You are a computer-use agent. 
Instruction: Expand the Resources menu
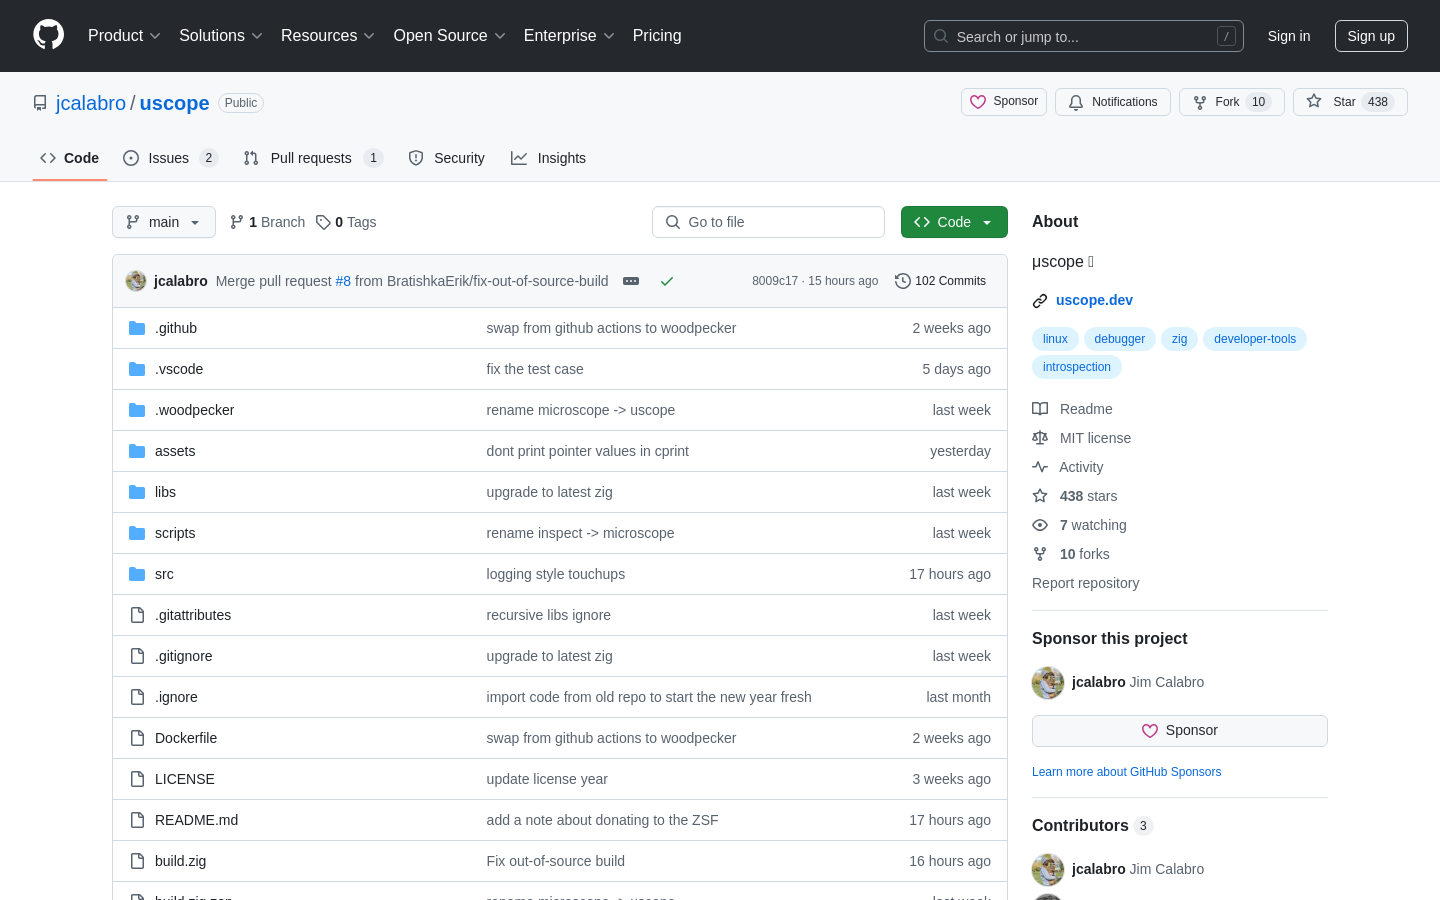pyautogui.click(x=328, y=36)
